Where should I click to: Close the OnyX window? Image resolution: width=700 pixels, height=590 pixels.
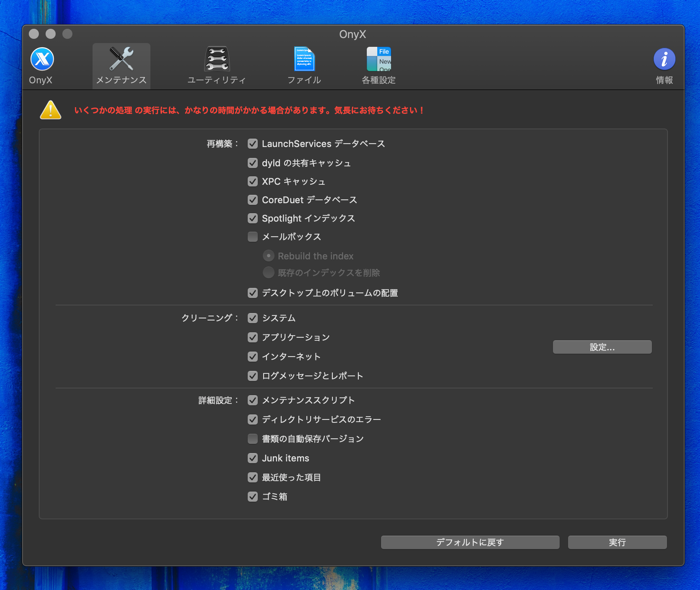coord(34,34)
